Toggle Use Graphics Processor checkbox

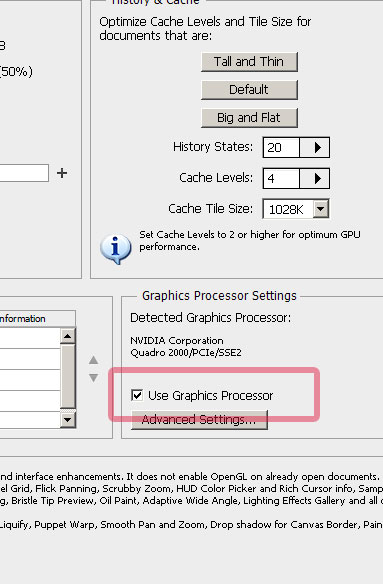(x=137, y=395)
